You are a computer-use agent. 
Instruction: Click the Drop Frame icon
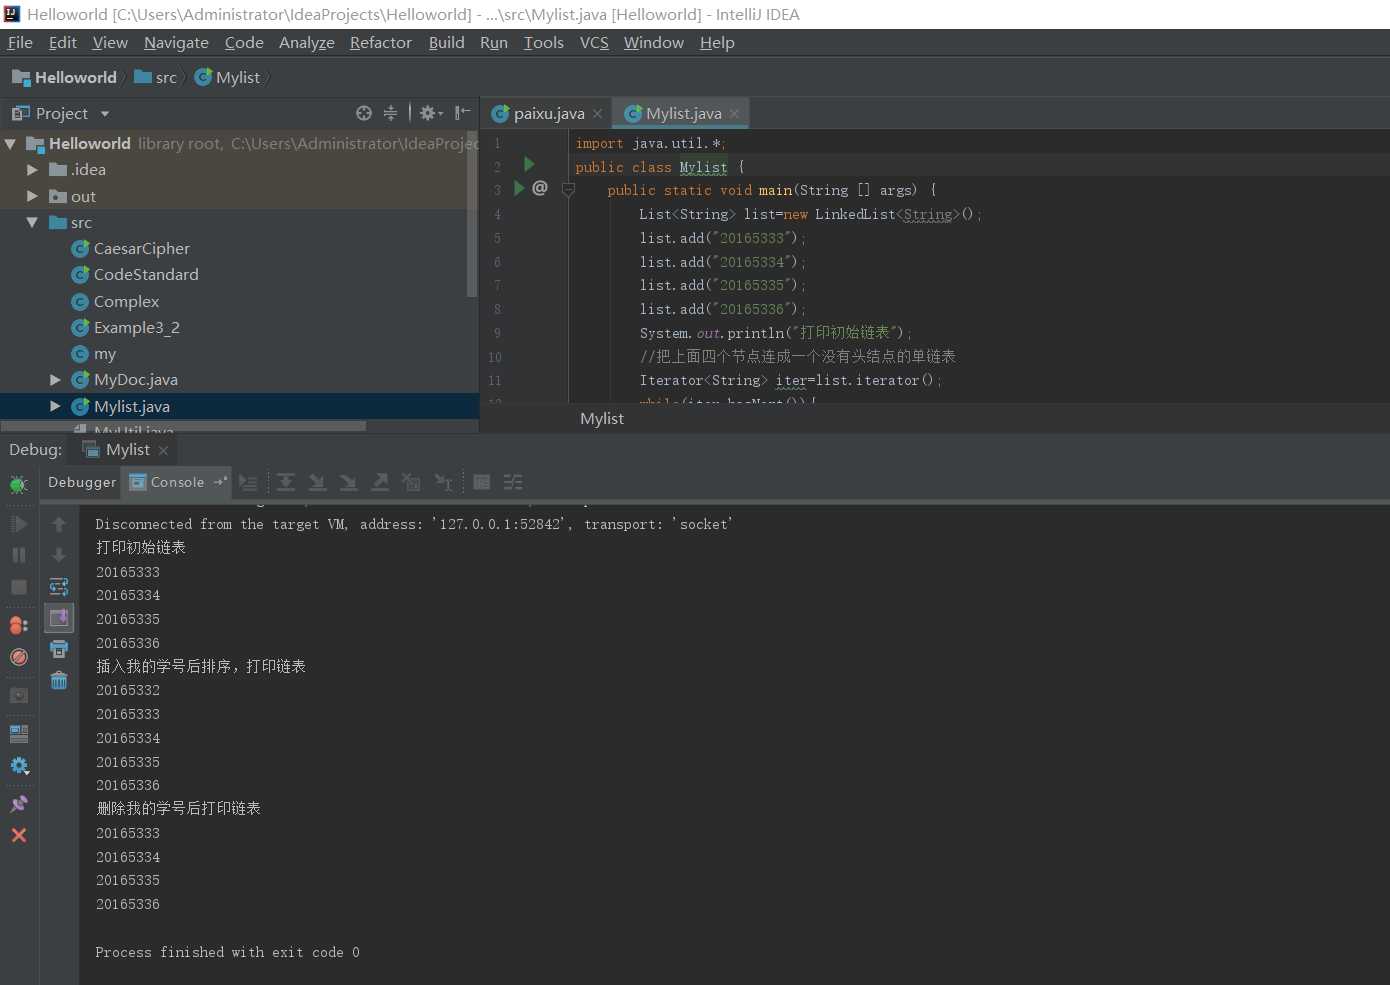pyautogui.click(x=411, y=483)
